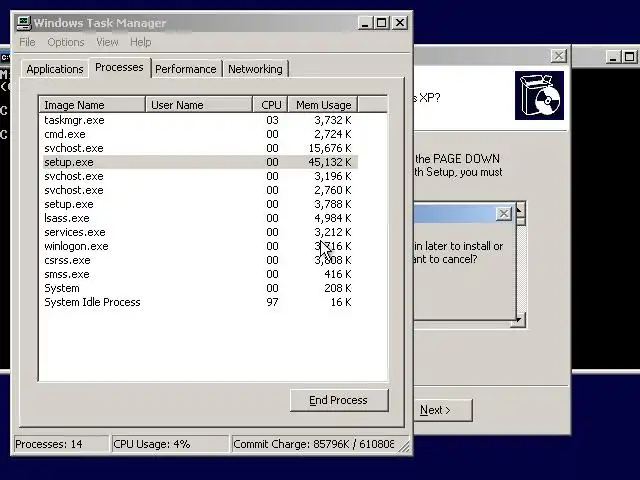
Task: Click the CPU Usage: 4% status entry
Action: pos(170,444)
